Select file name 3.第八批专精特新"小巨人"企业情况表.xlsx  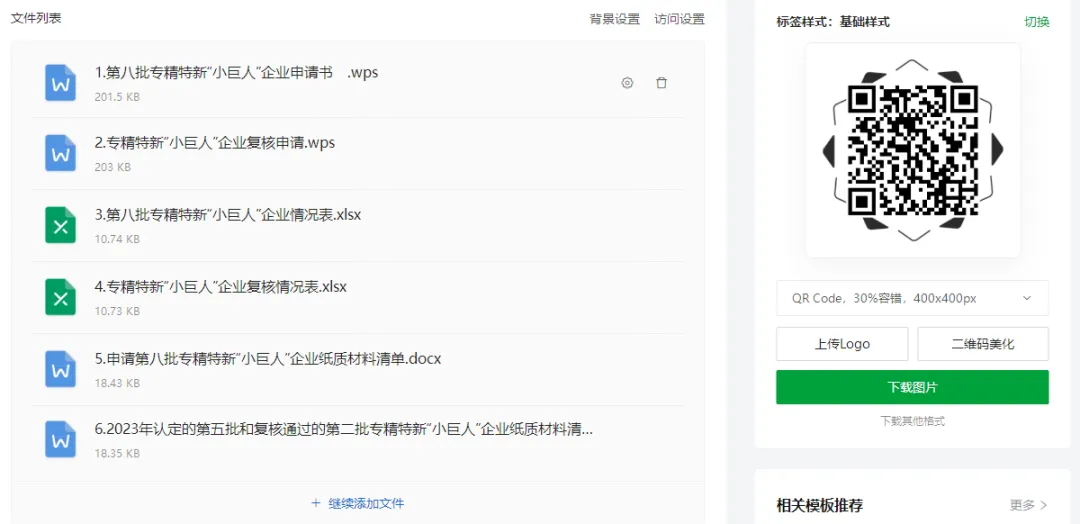coord(228,215)
